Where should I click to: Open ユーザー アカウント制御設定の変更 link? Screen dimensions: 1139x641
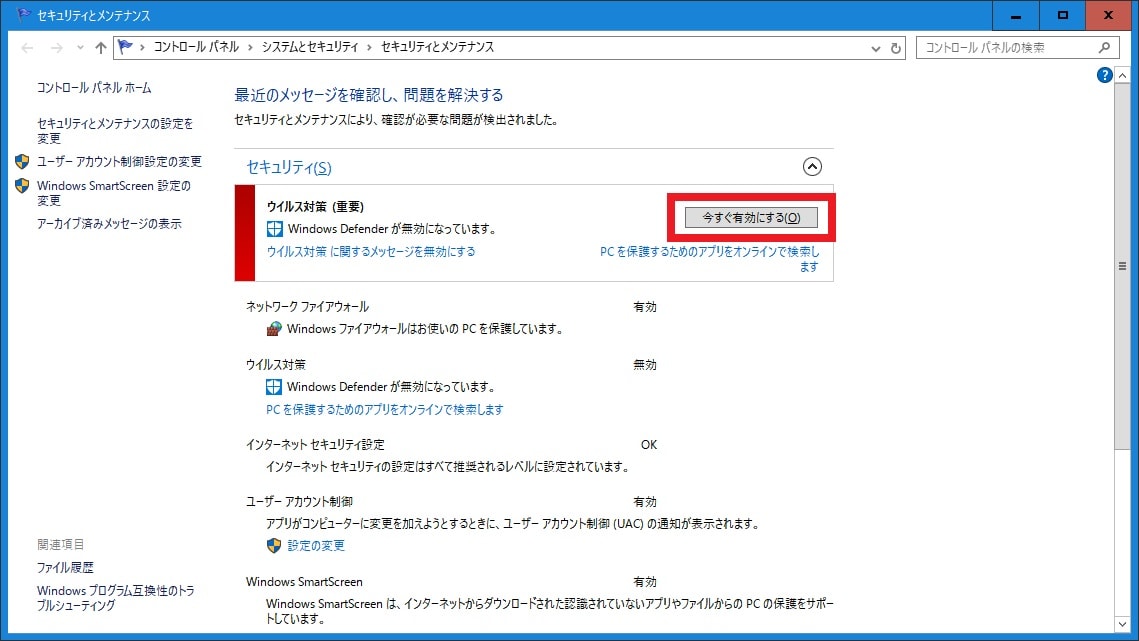coord(119,161)
